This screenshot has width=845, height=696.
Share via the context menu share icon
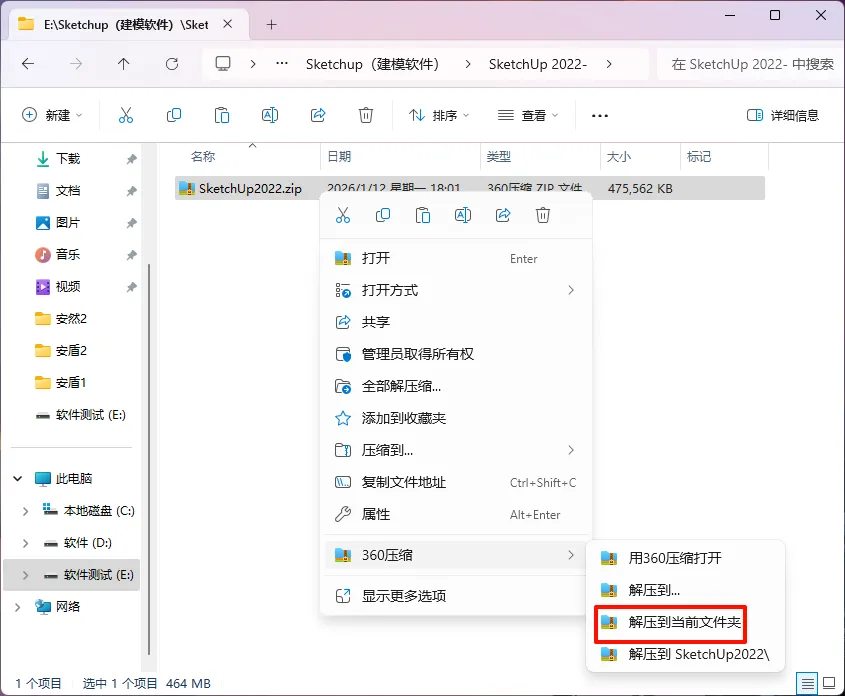click(503, 215)
